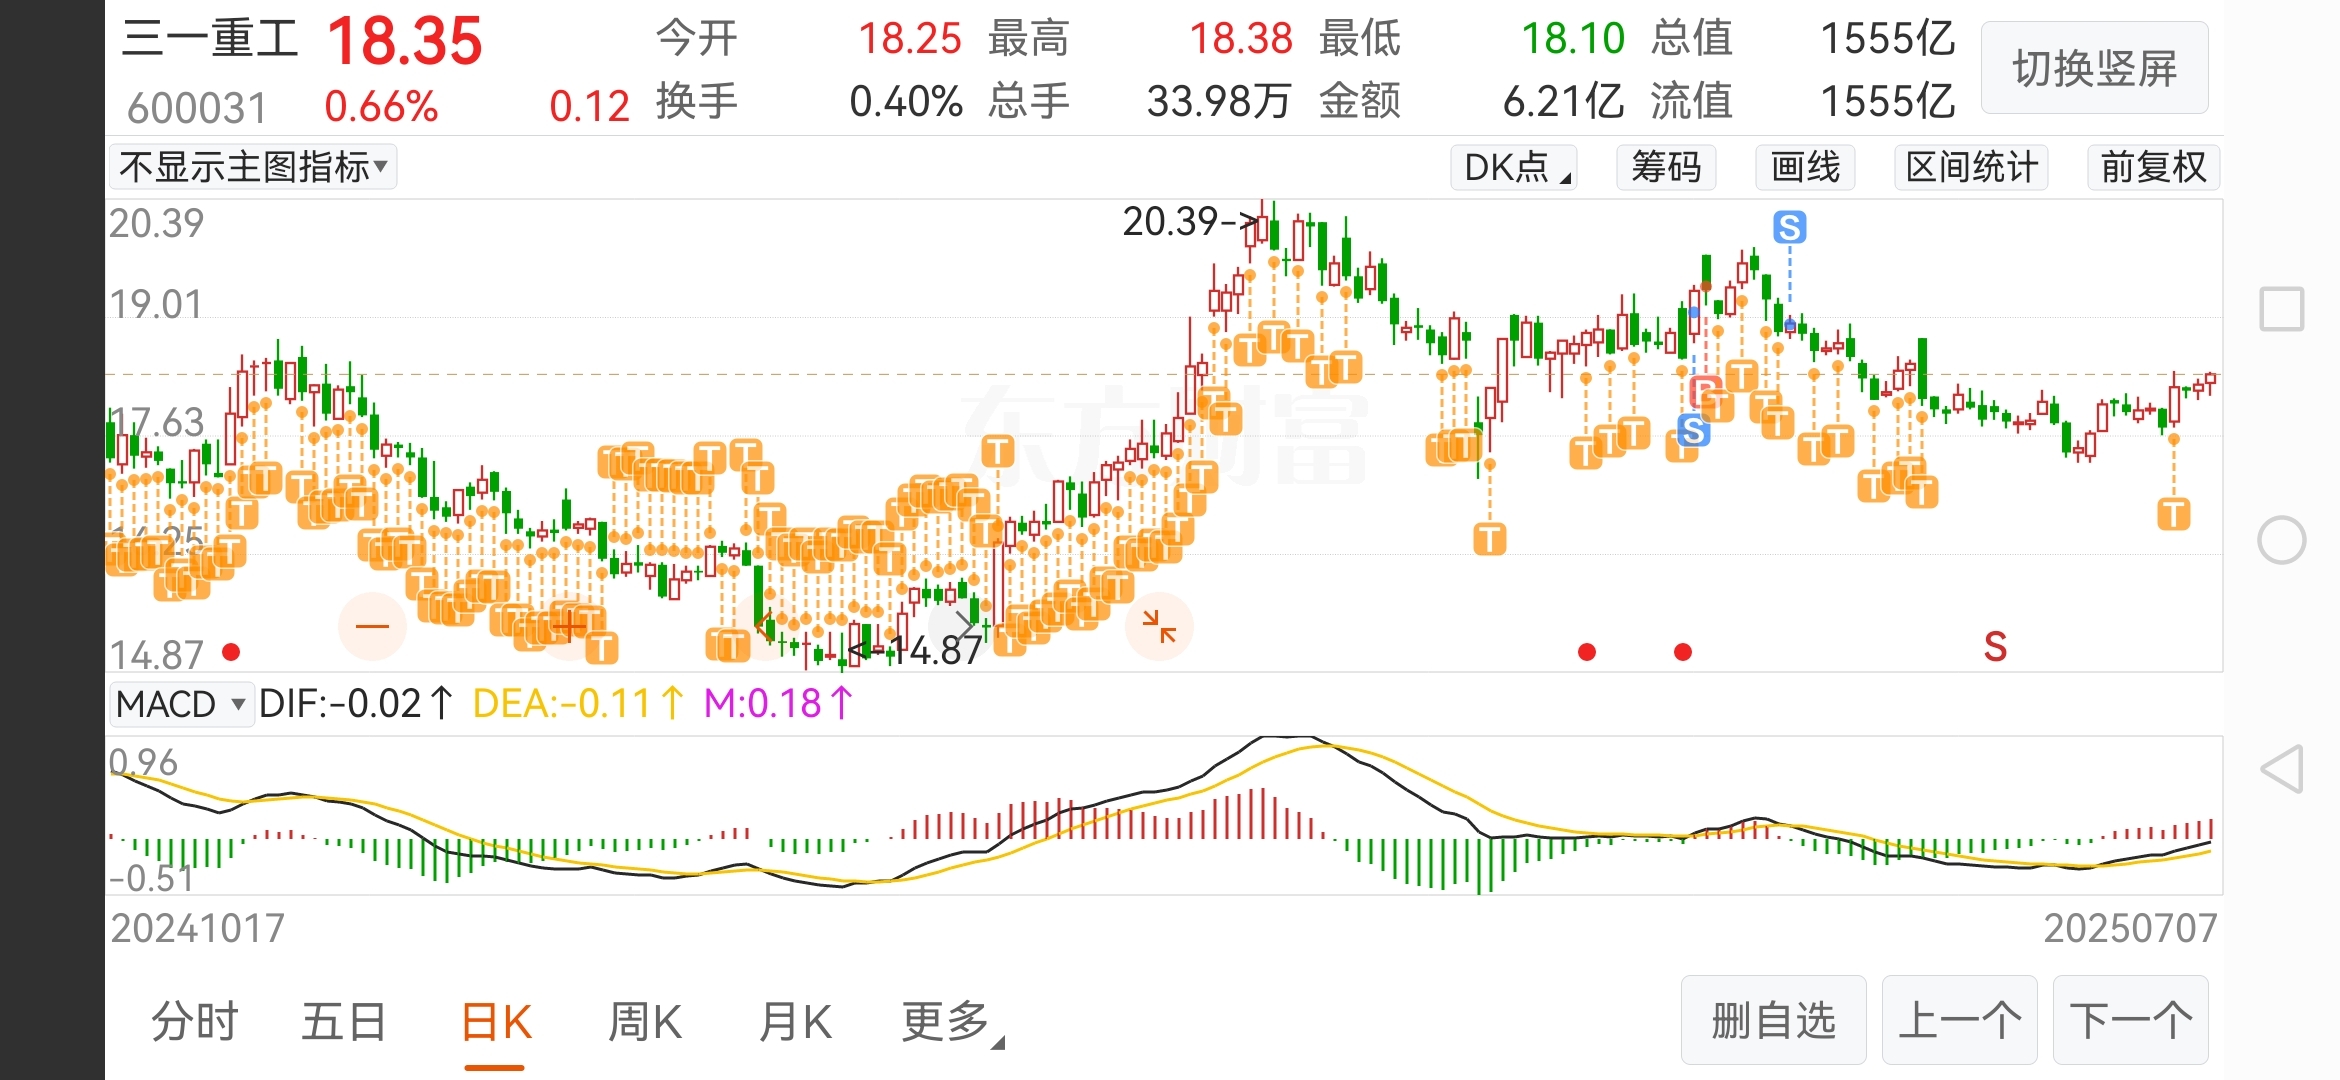
Task: Tap the 切换竖屏 button
Action: [x=2095, y=68]
